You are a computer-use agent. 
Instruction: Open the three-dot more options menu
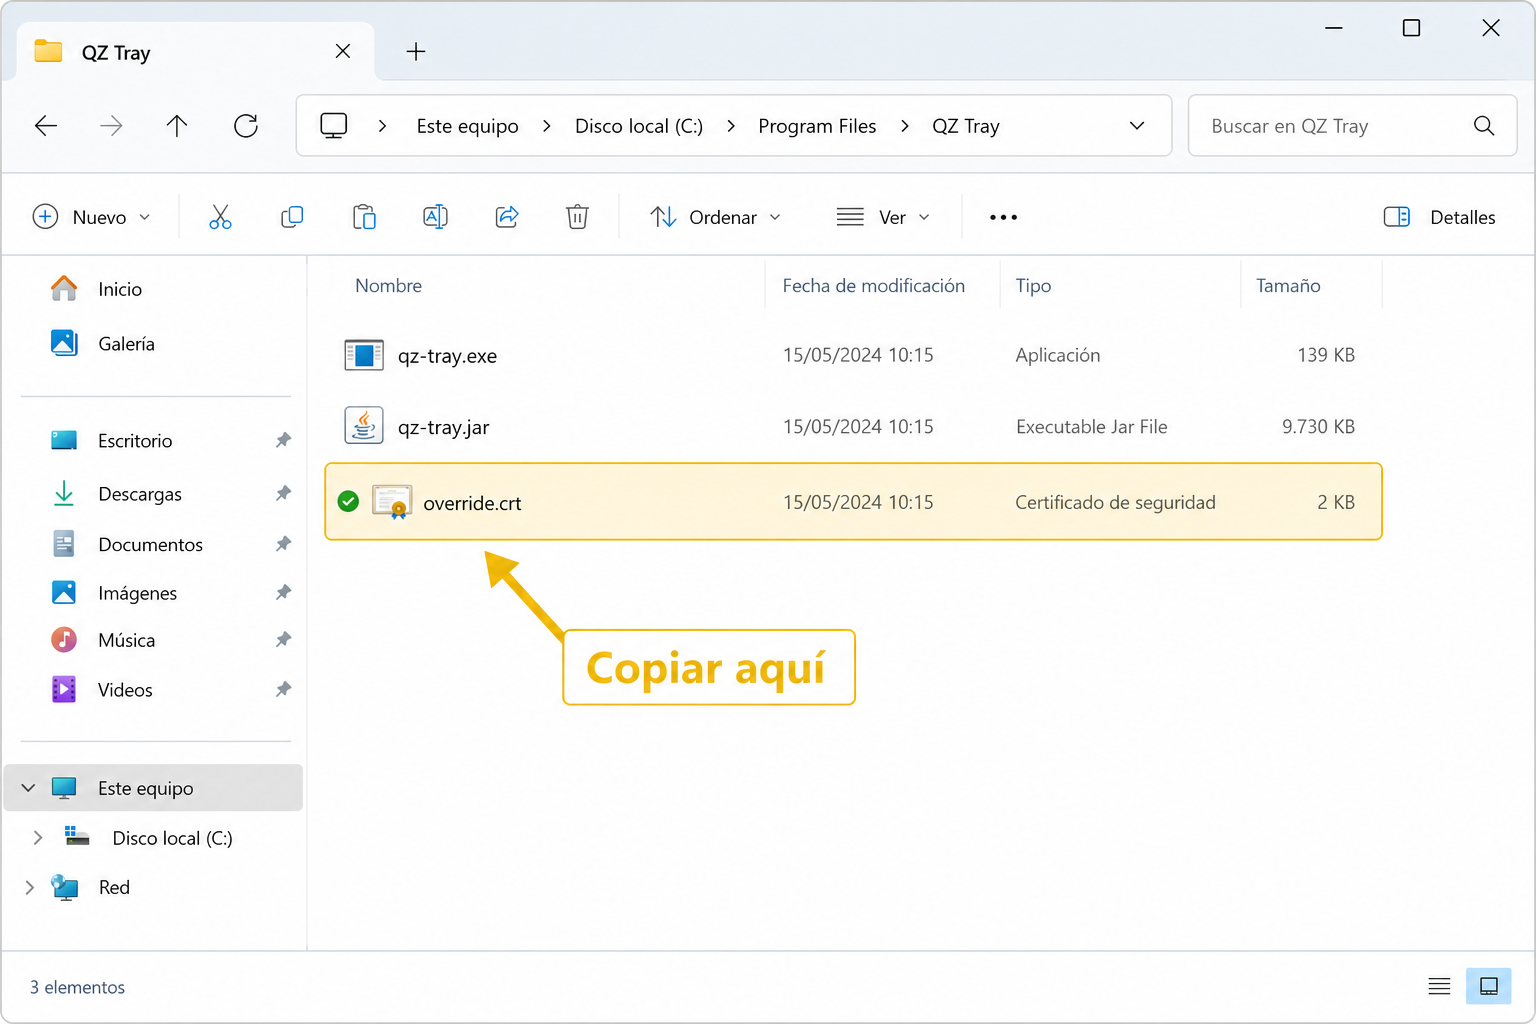pos(1003,217)
